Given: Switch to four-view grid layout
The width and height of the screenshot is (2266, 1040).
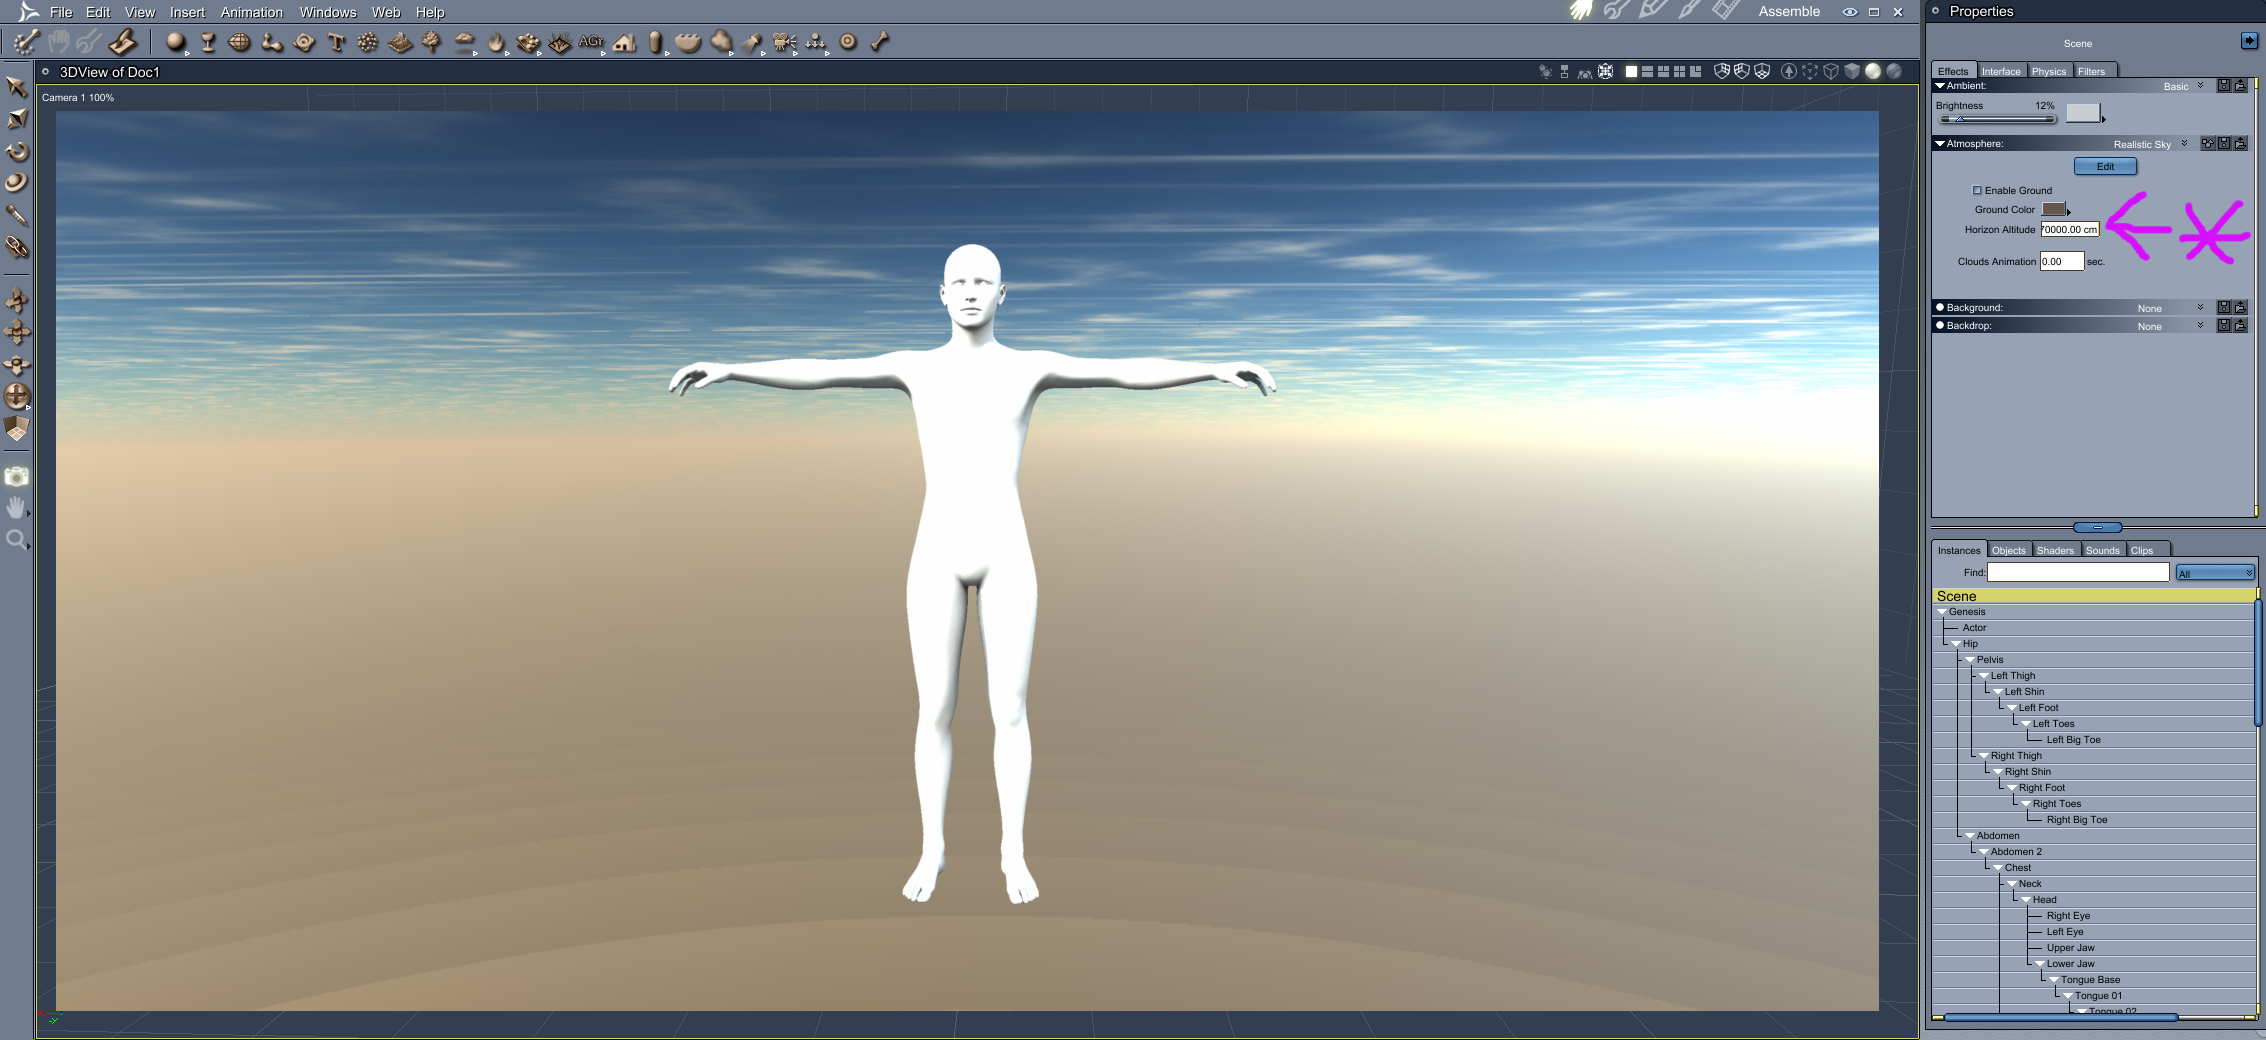Looking at the screenshot, I should [1679, 72].
